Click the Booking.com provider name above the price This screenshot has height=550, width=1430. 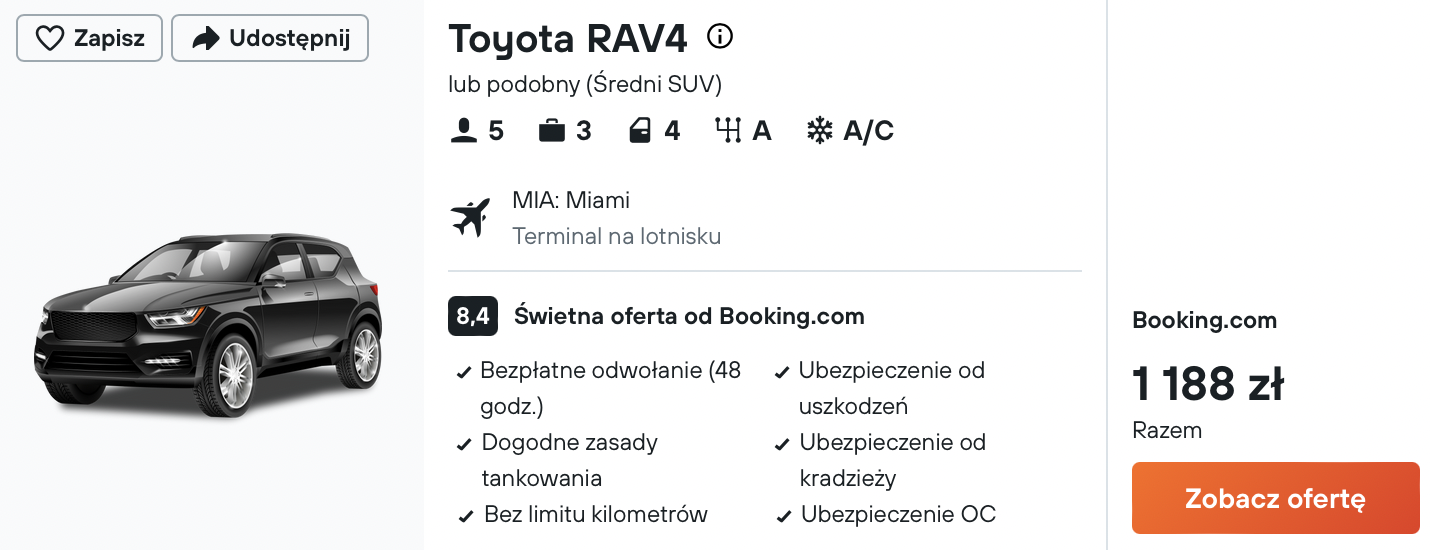1204,321
